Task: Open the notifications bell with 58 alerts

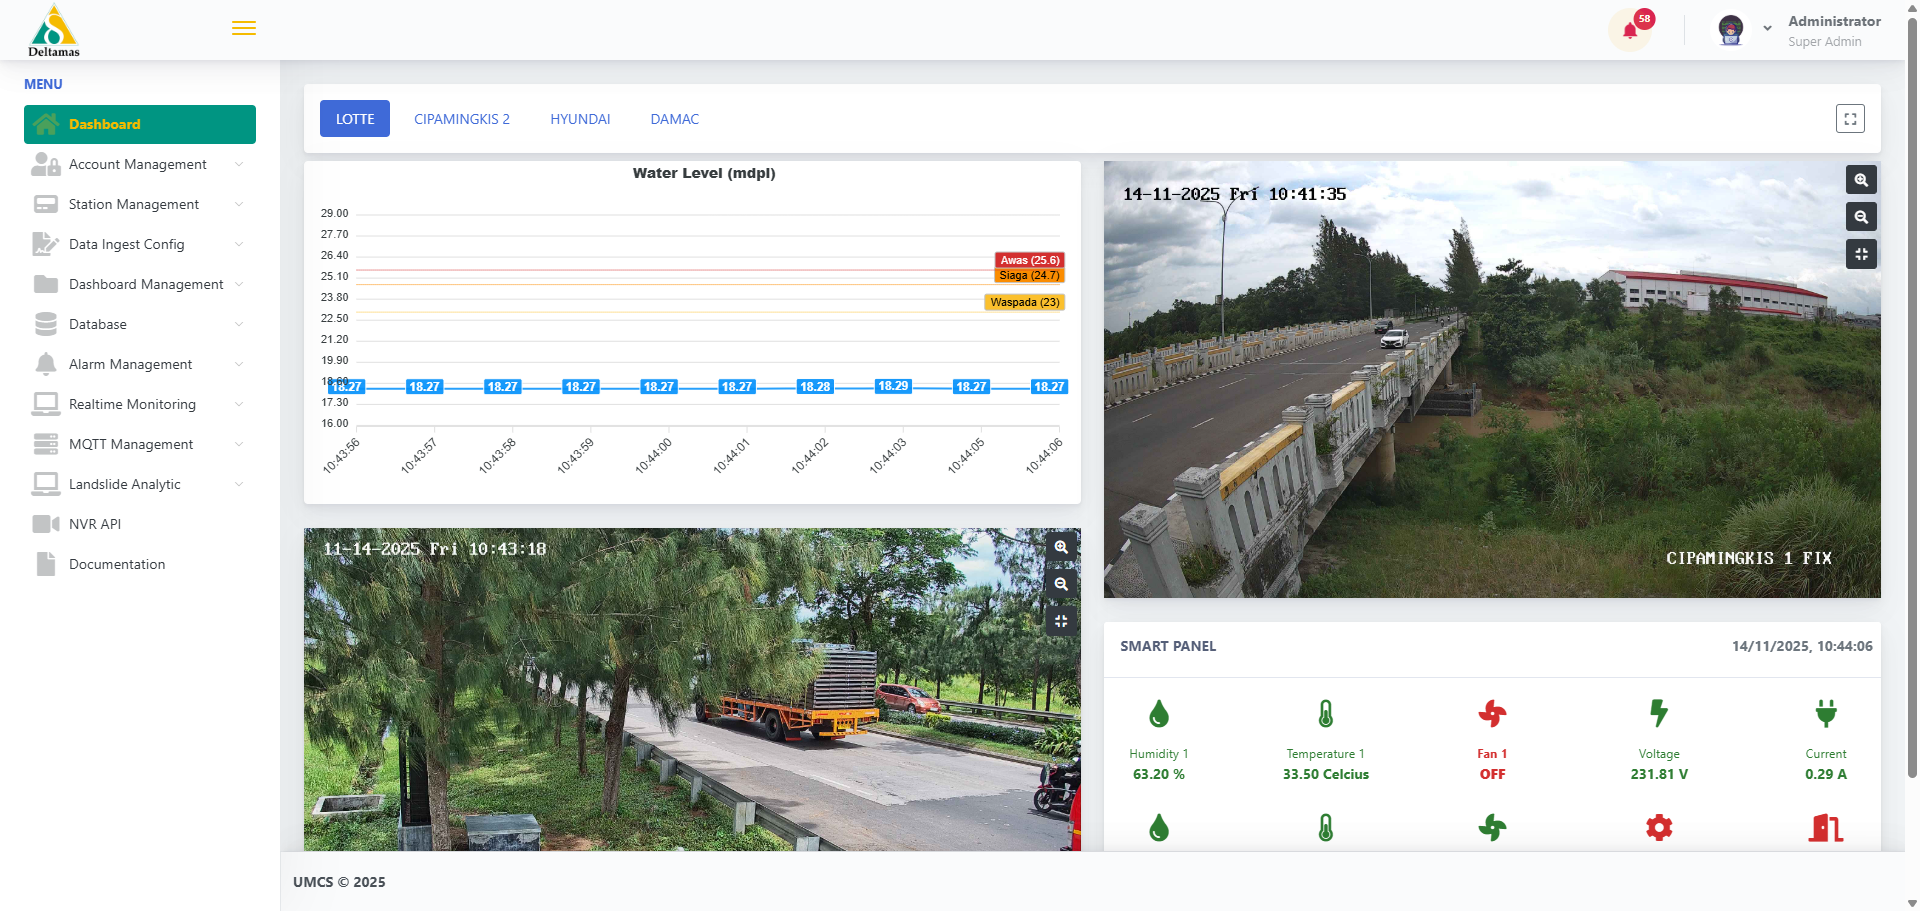Action: point(1629,28)
